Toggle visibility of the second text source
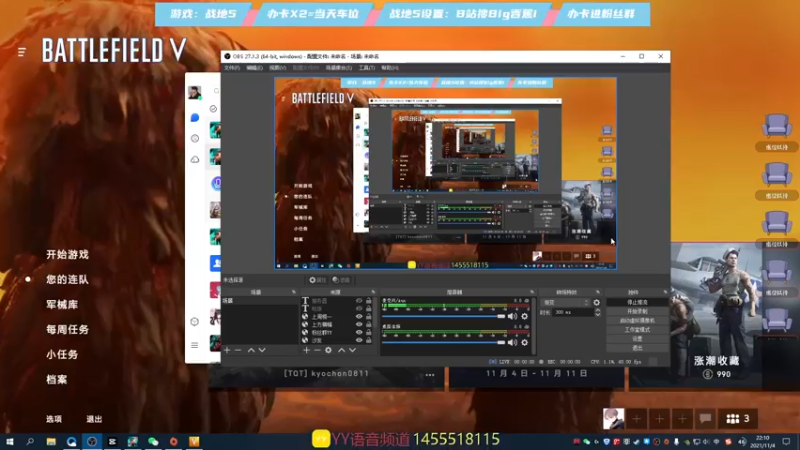Viewport: 800px width, 450px height. 359,309
